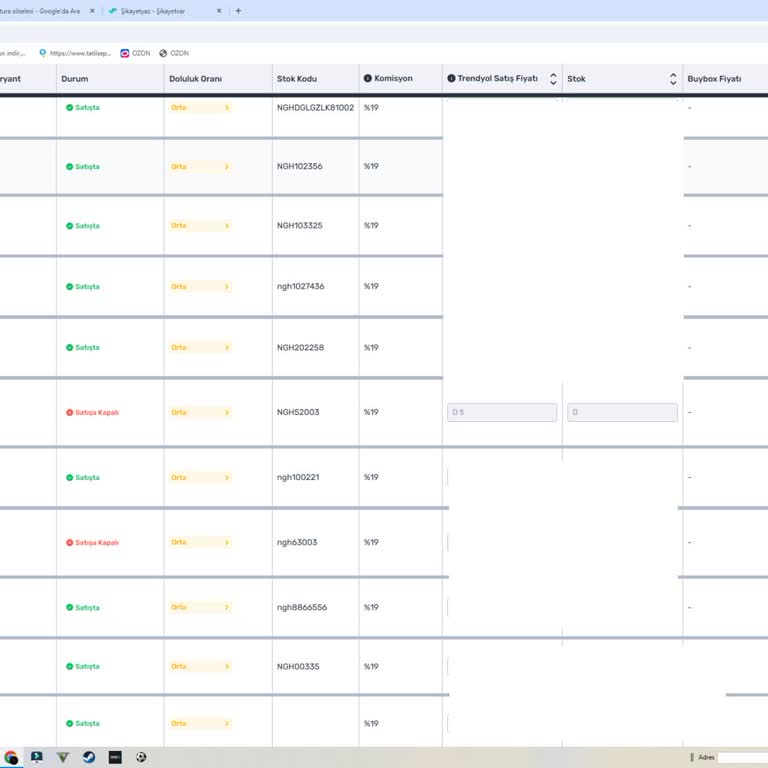Viewport: 768px width, 768px height.
Task: Sort by Trendyol Satış Fiyatı arrows
Action: point(553,79)
